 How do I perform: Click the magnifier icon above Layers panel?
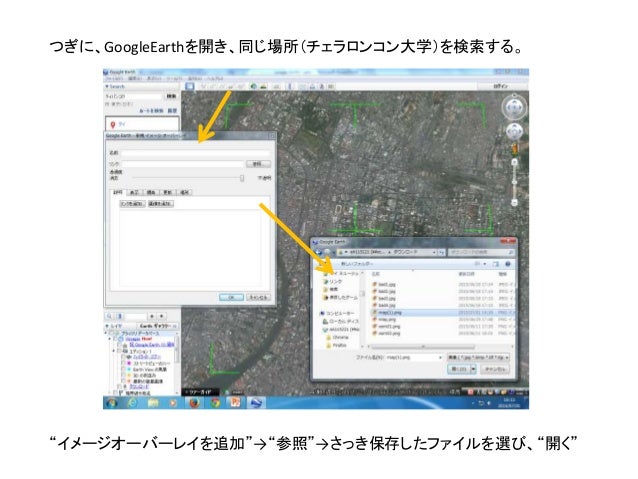coord(109,316)
